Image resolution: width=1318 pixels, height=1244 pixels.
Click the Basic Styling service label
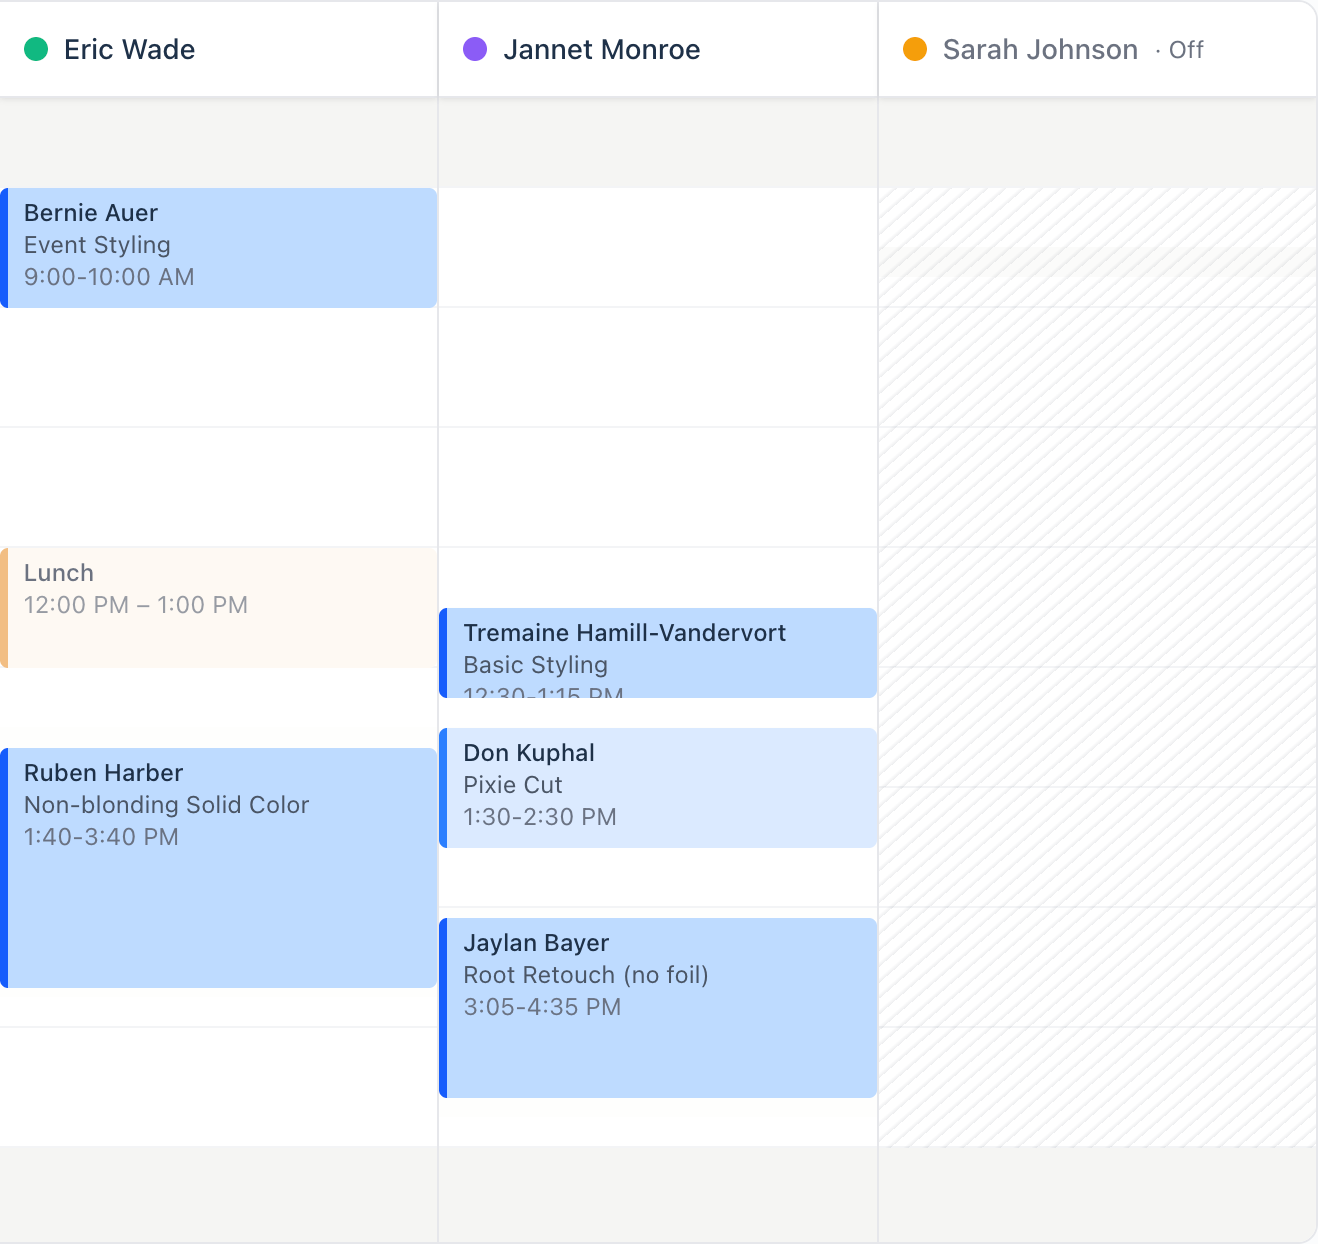(535, 665)
